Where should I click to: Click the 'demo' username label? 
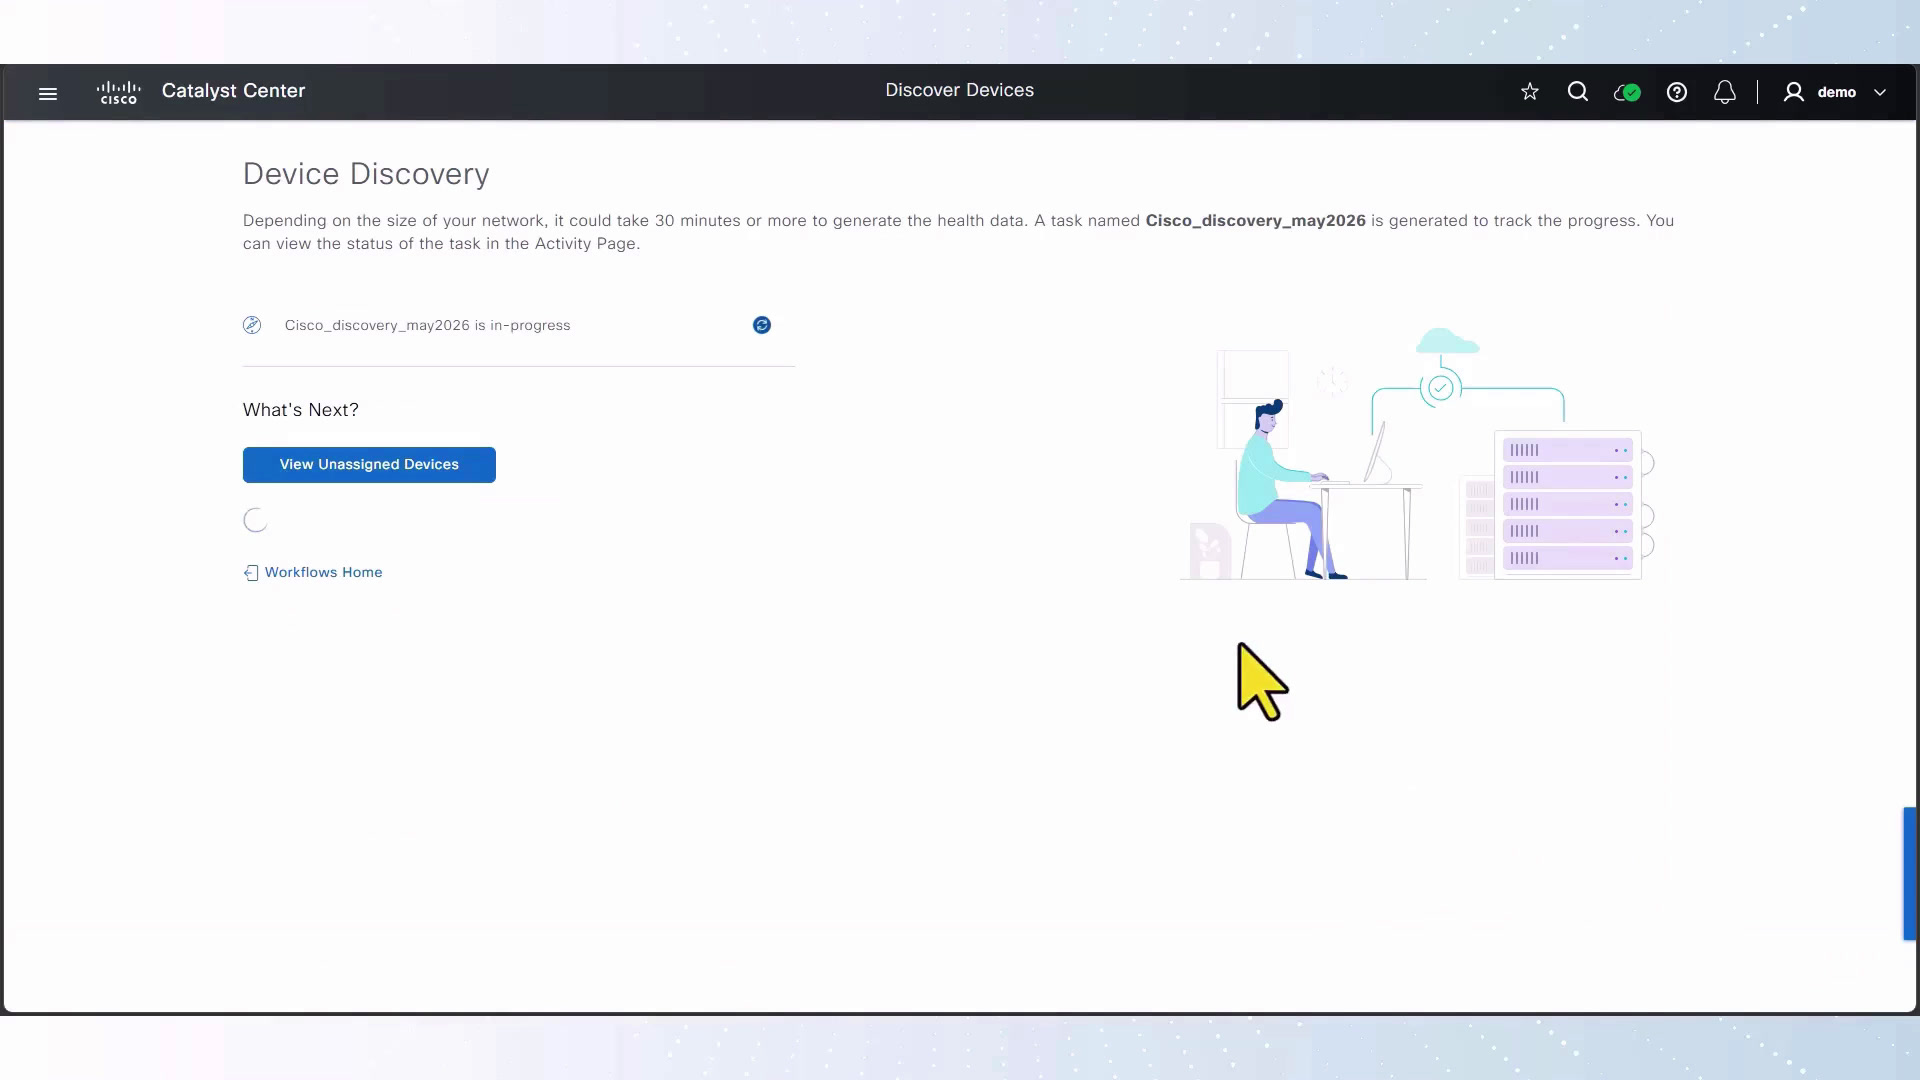[1836, 92]
